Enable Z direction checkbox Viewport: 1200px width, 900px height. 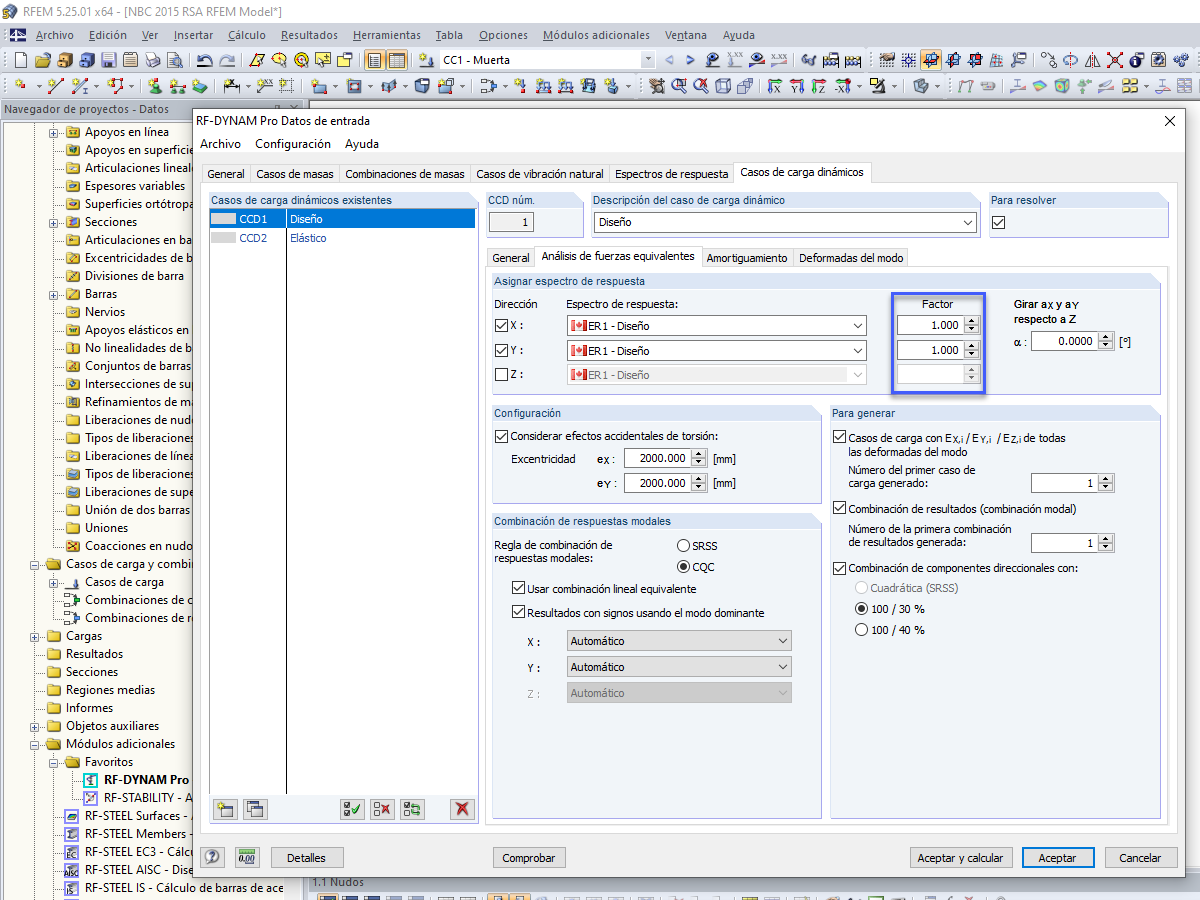pos(502,375)
